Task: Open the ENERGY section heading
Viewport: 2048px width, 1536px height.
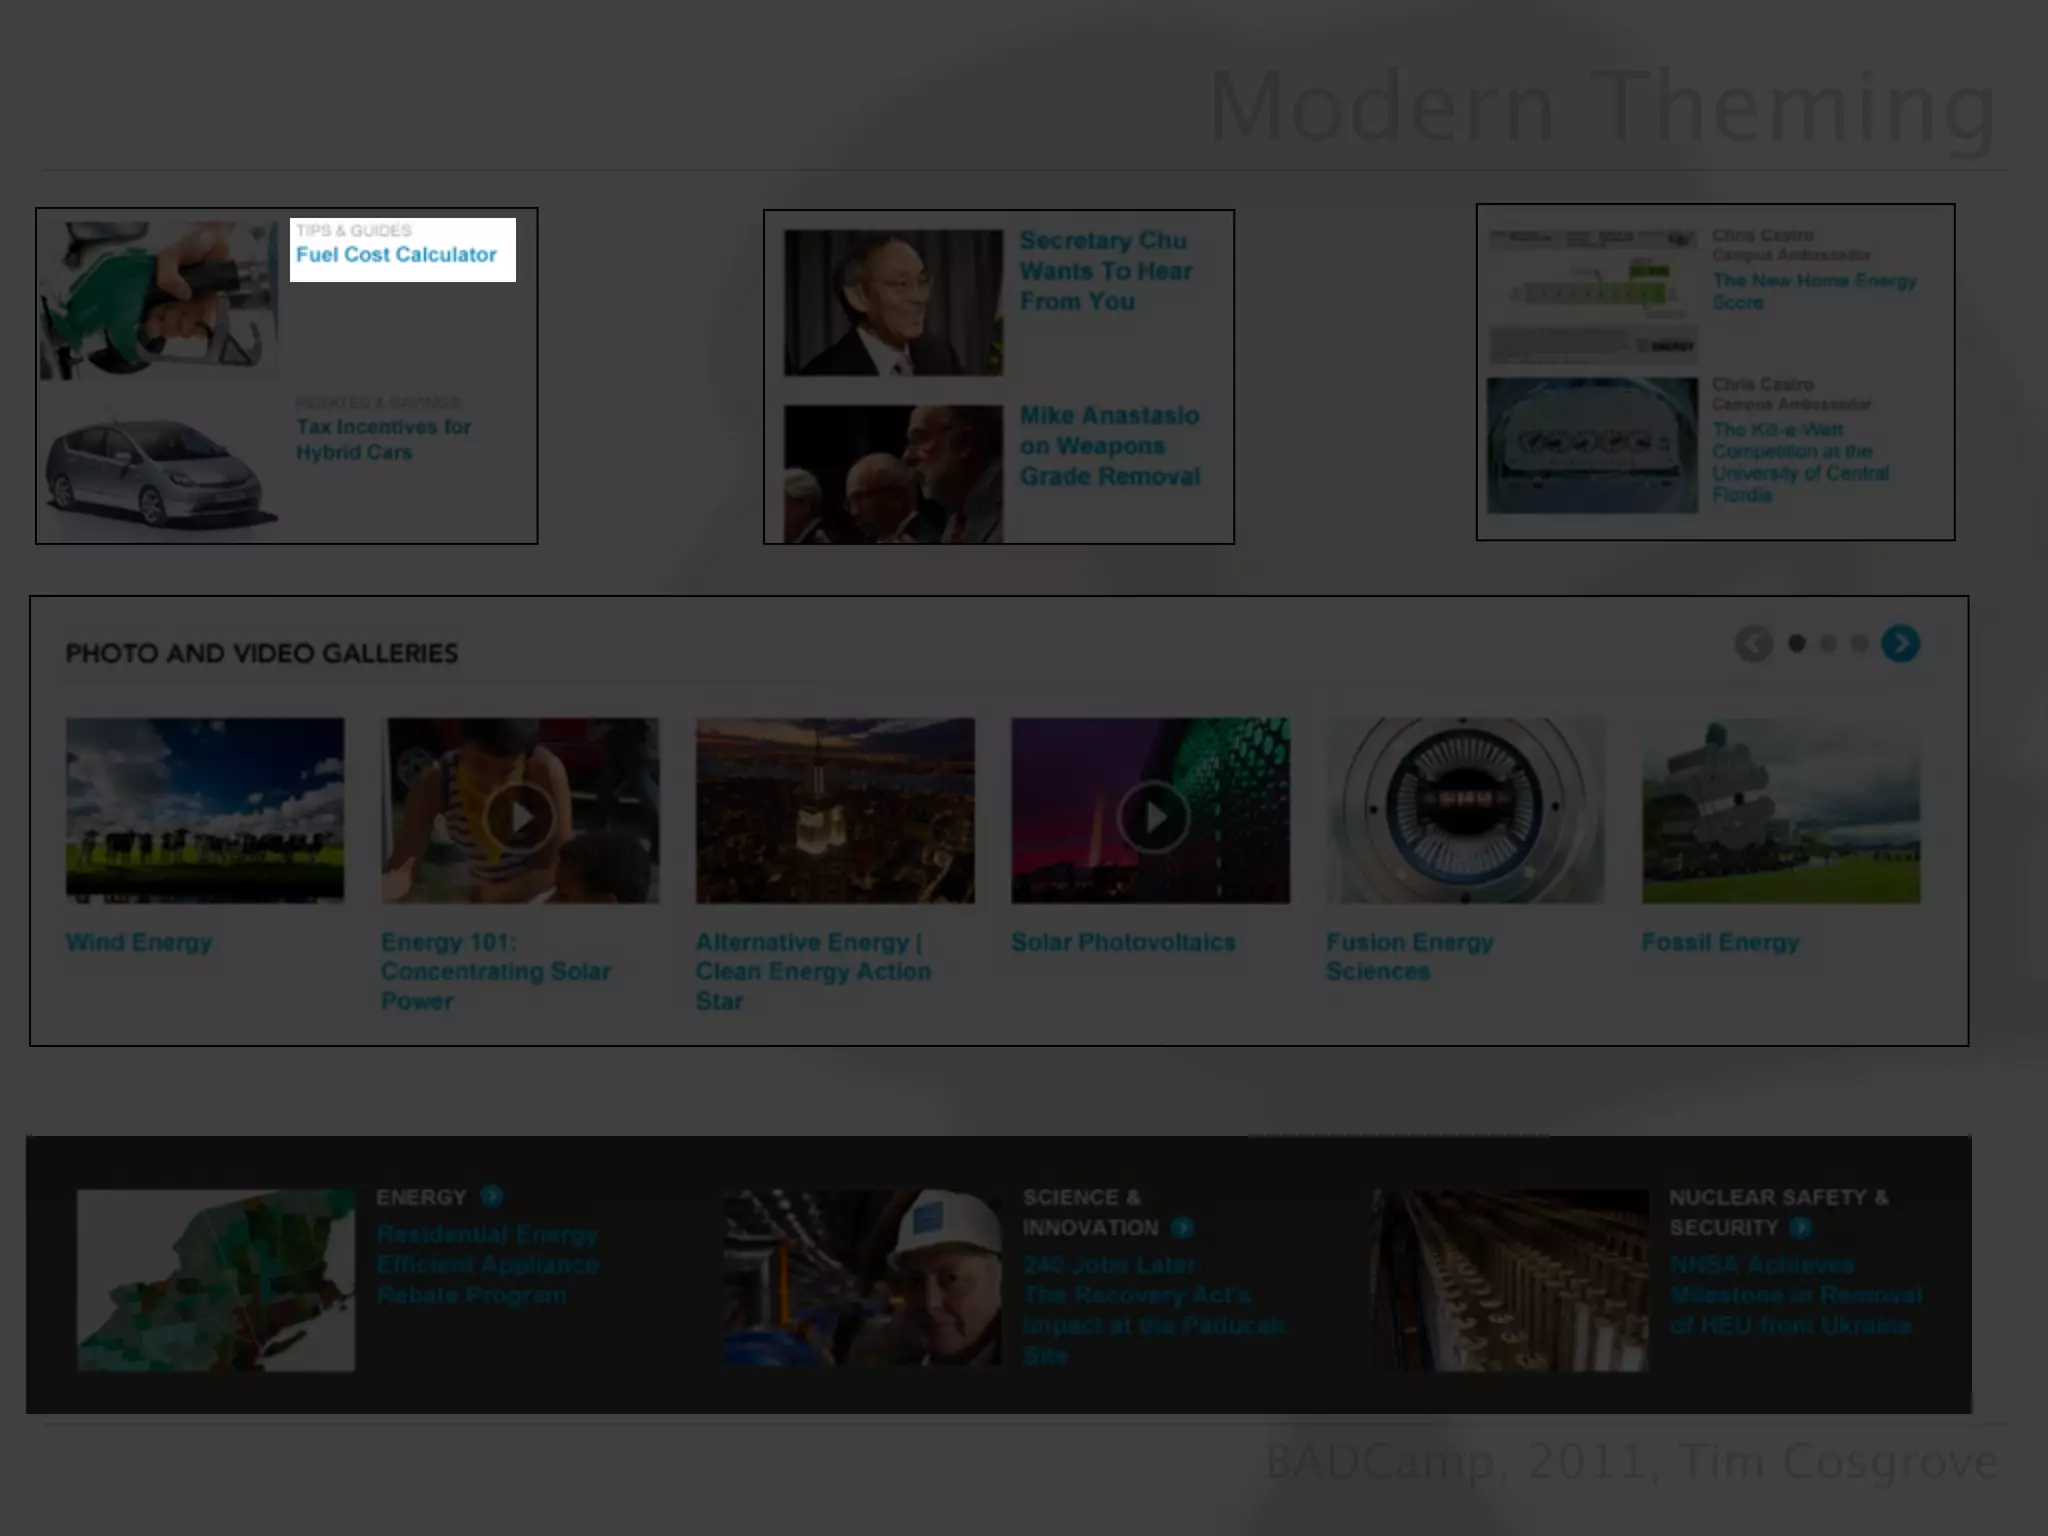Action: 421,1197
